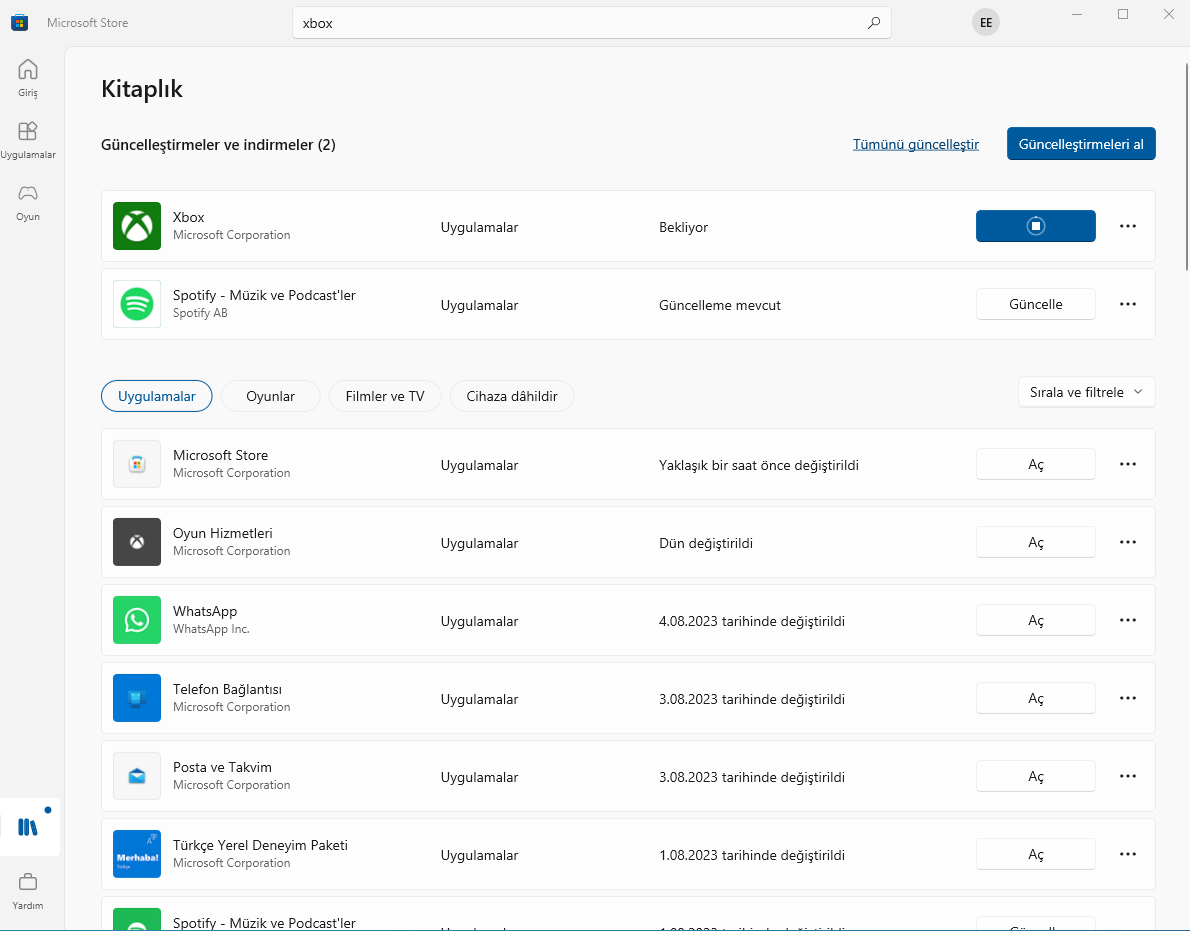Screen dimensions: 1190x931
Task: Open more options for Xbox
Action: click(x=1128, y=226)
